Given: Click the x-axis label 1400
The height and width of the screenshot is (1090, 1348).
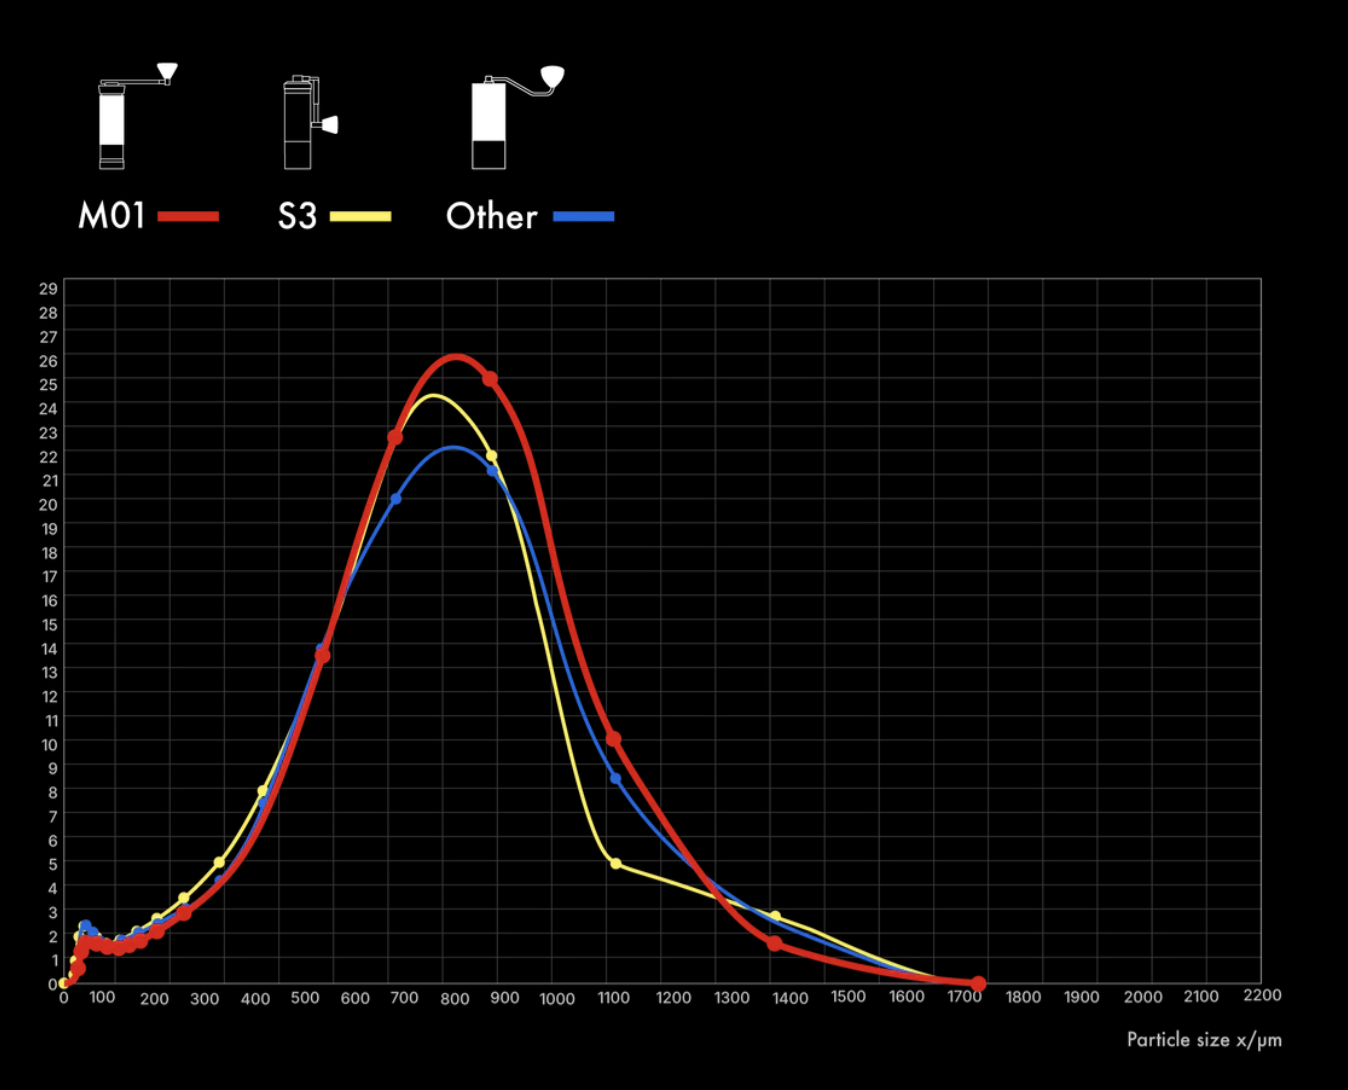Looking at the screenshot, I should pyautogui.click(x=790, y=998).
